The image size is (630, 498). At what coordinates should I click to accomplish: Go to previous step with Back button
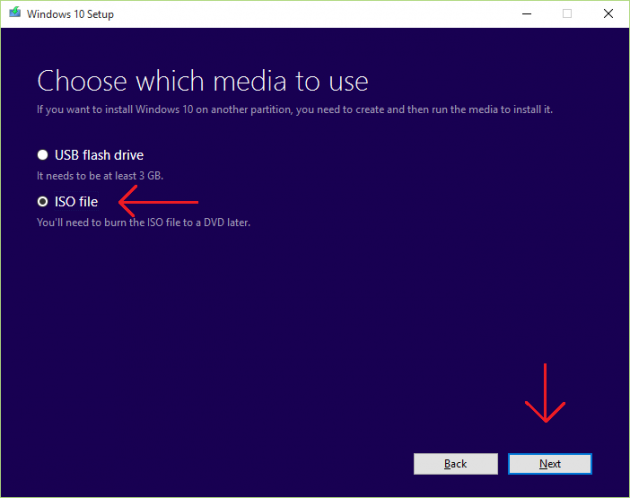click(455, 464)
